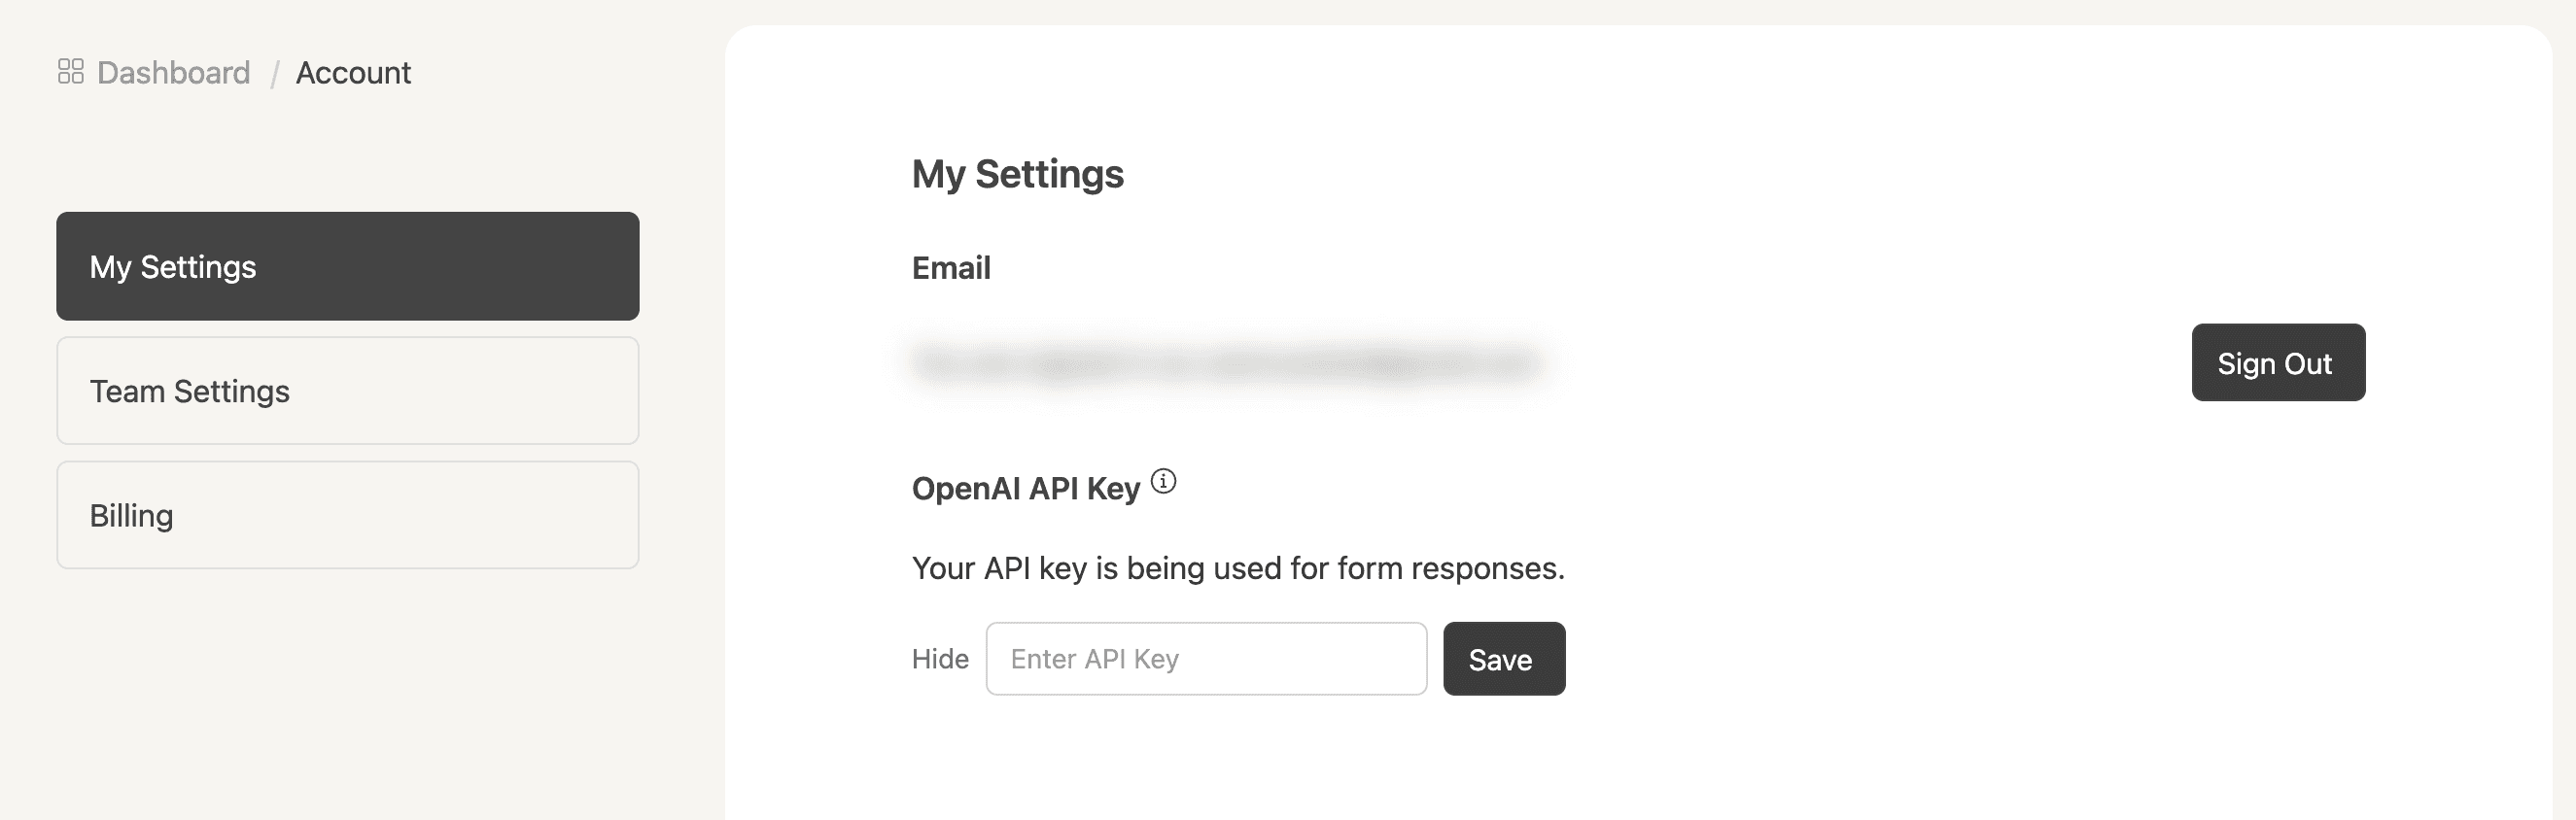
Task: Open the Account breadcrumb entry
Action: coord(353,72)
